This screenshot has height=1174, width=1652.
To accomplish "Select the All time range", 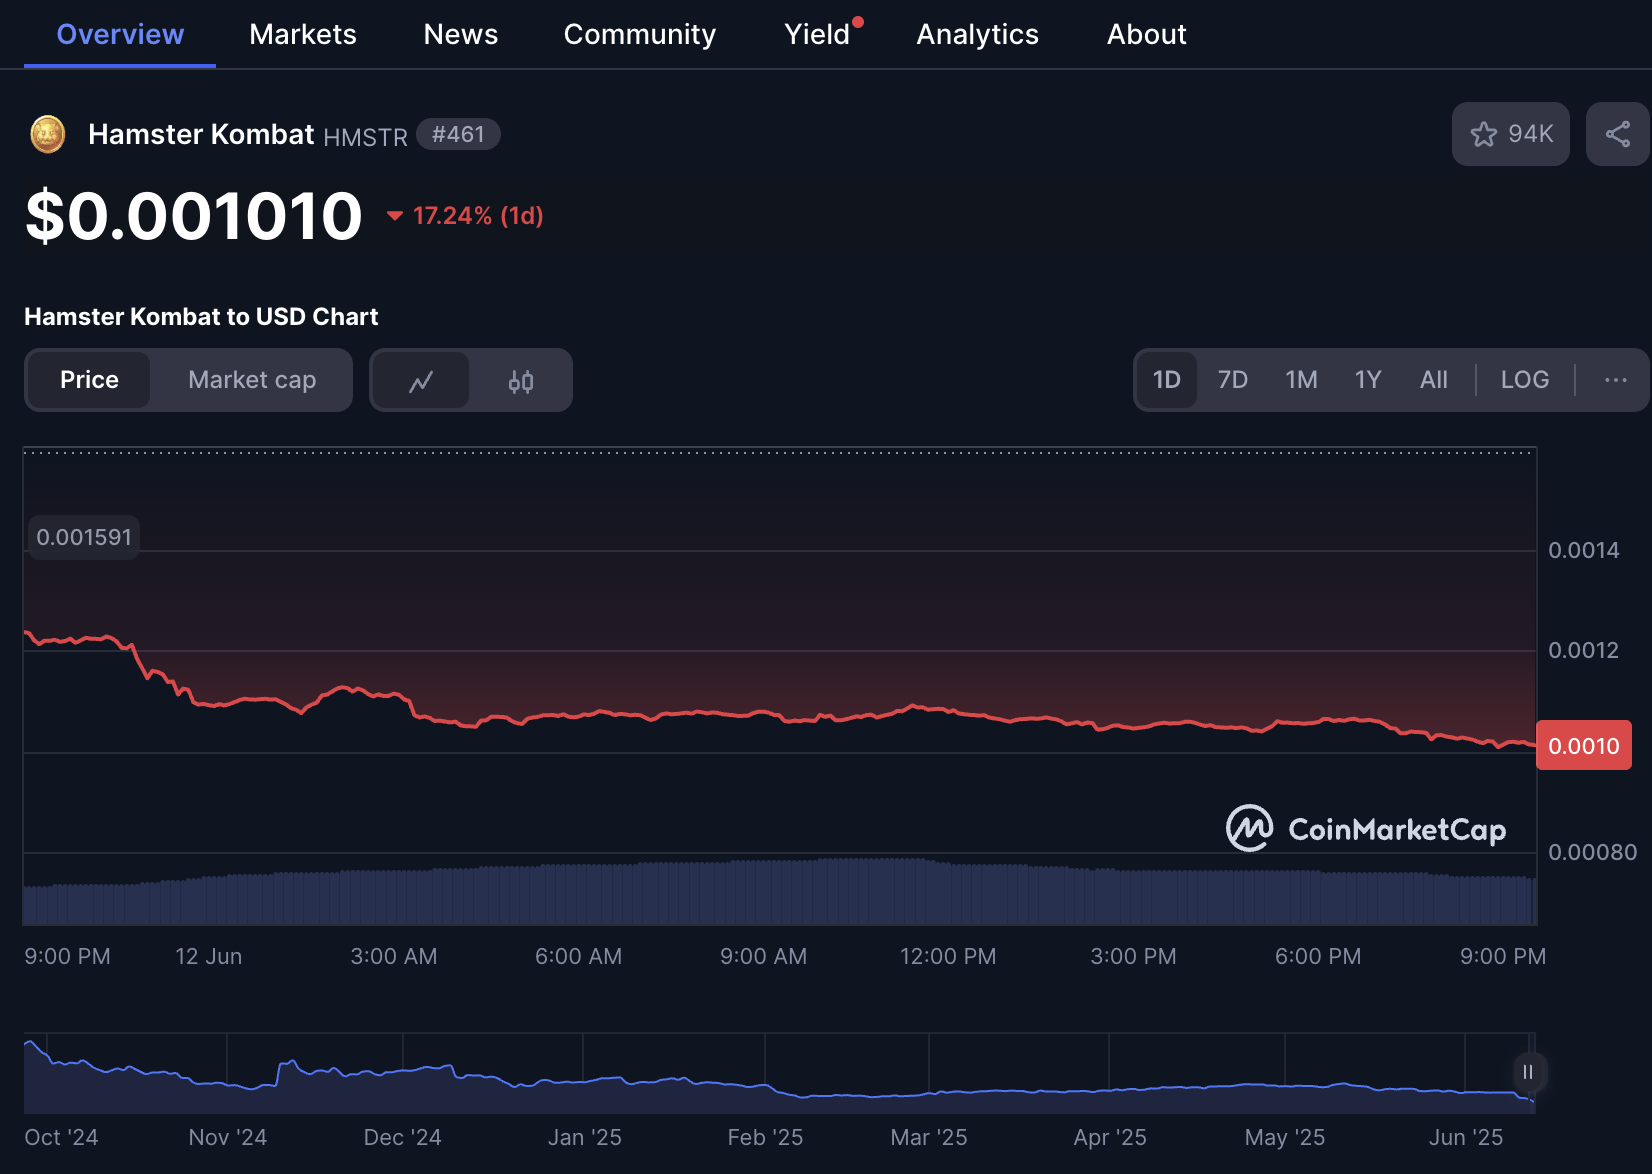I will click(x=1434, y=380).
